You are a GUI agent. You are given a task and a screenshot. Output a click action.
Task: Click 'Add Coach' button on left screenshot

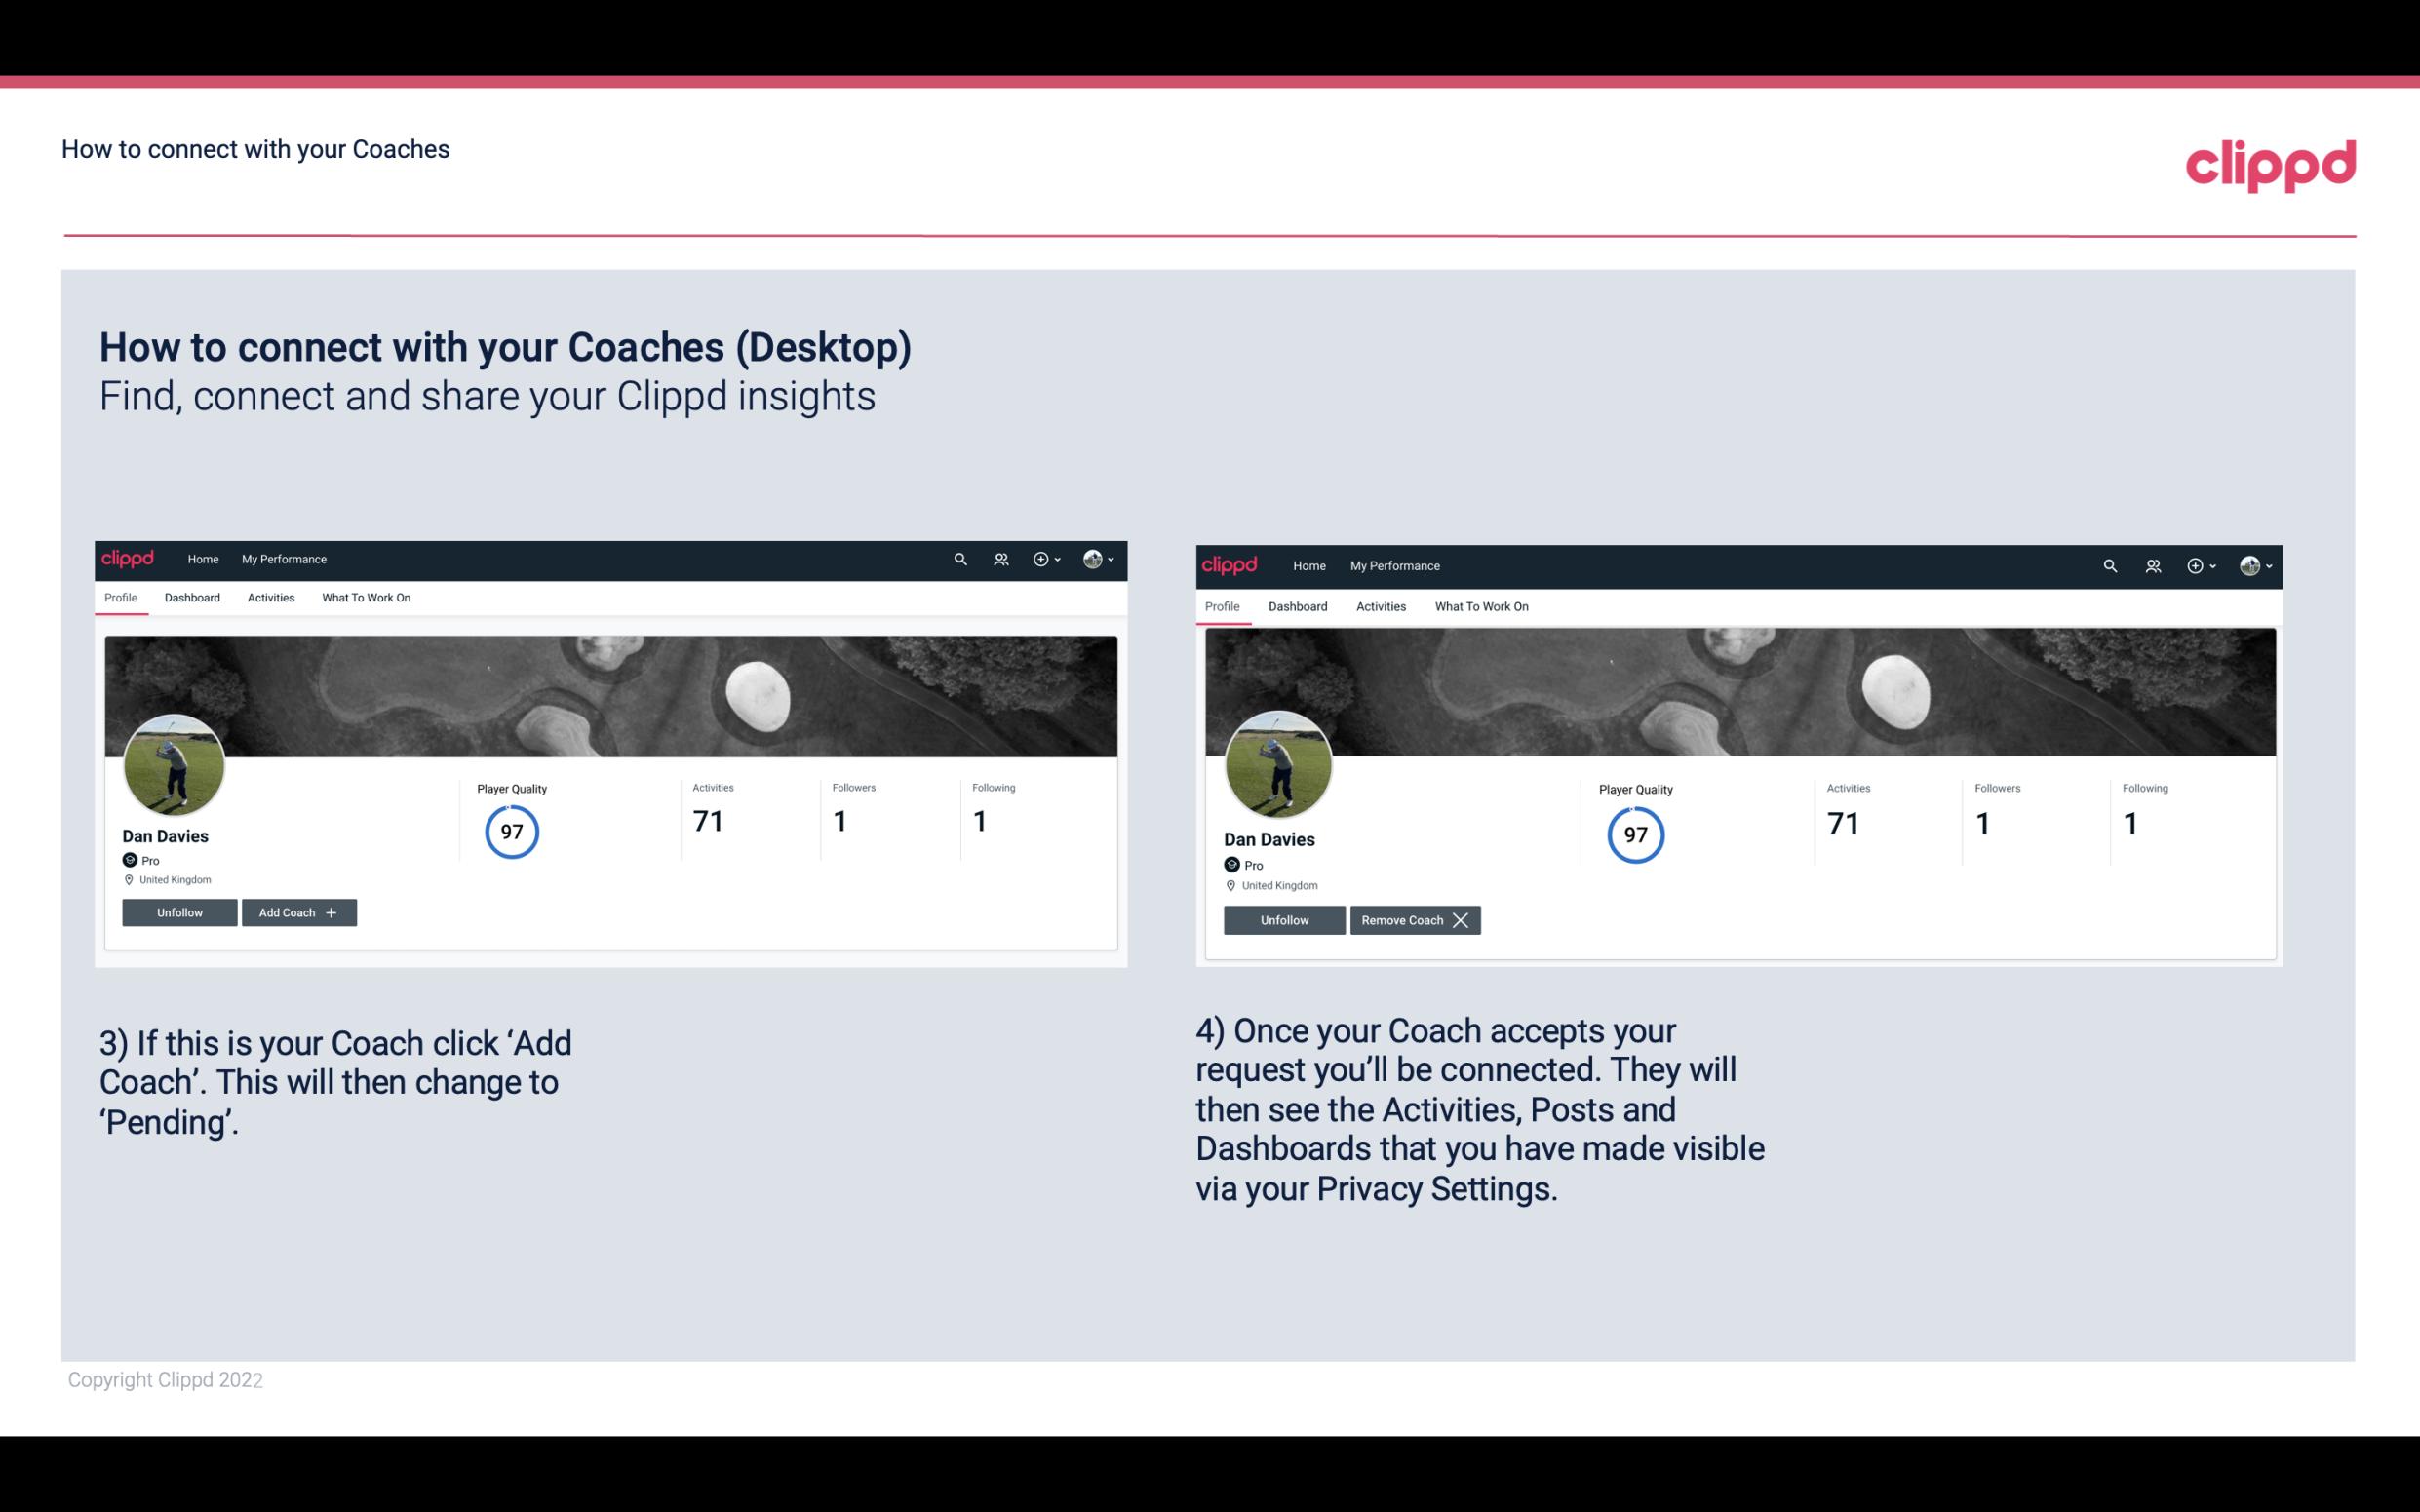[x=298, y=911]
